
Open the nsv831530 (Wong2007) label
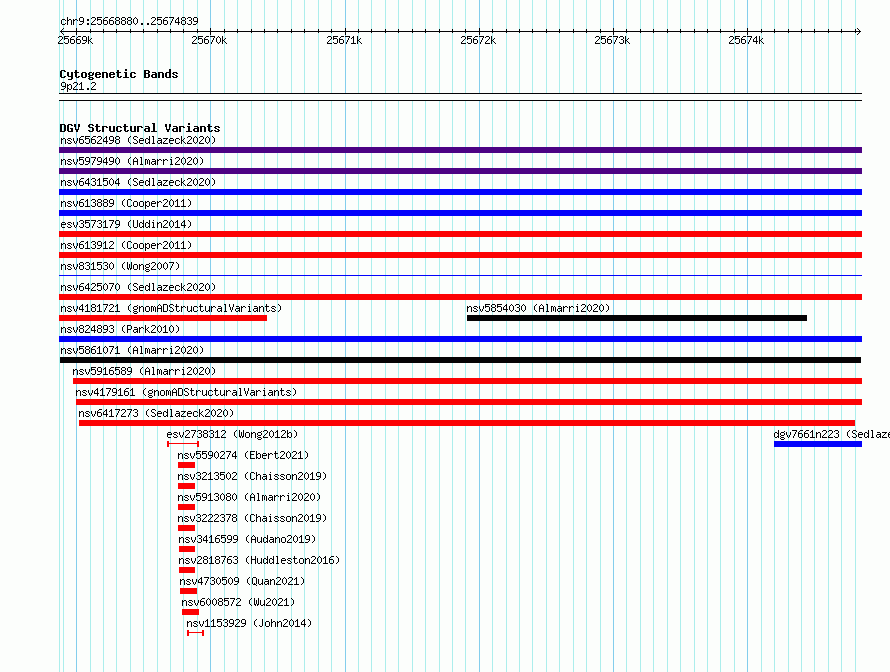[x=120, y=266]
